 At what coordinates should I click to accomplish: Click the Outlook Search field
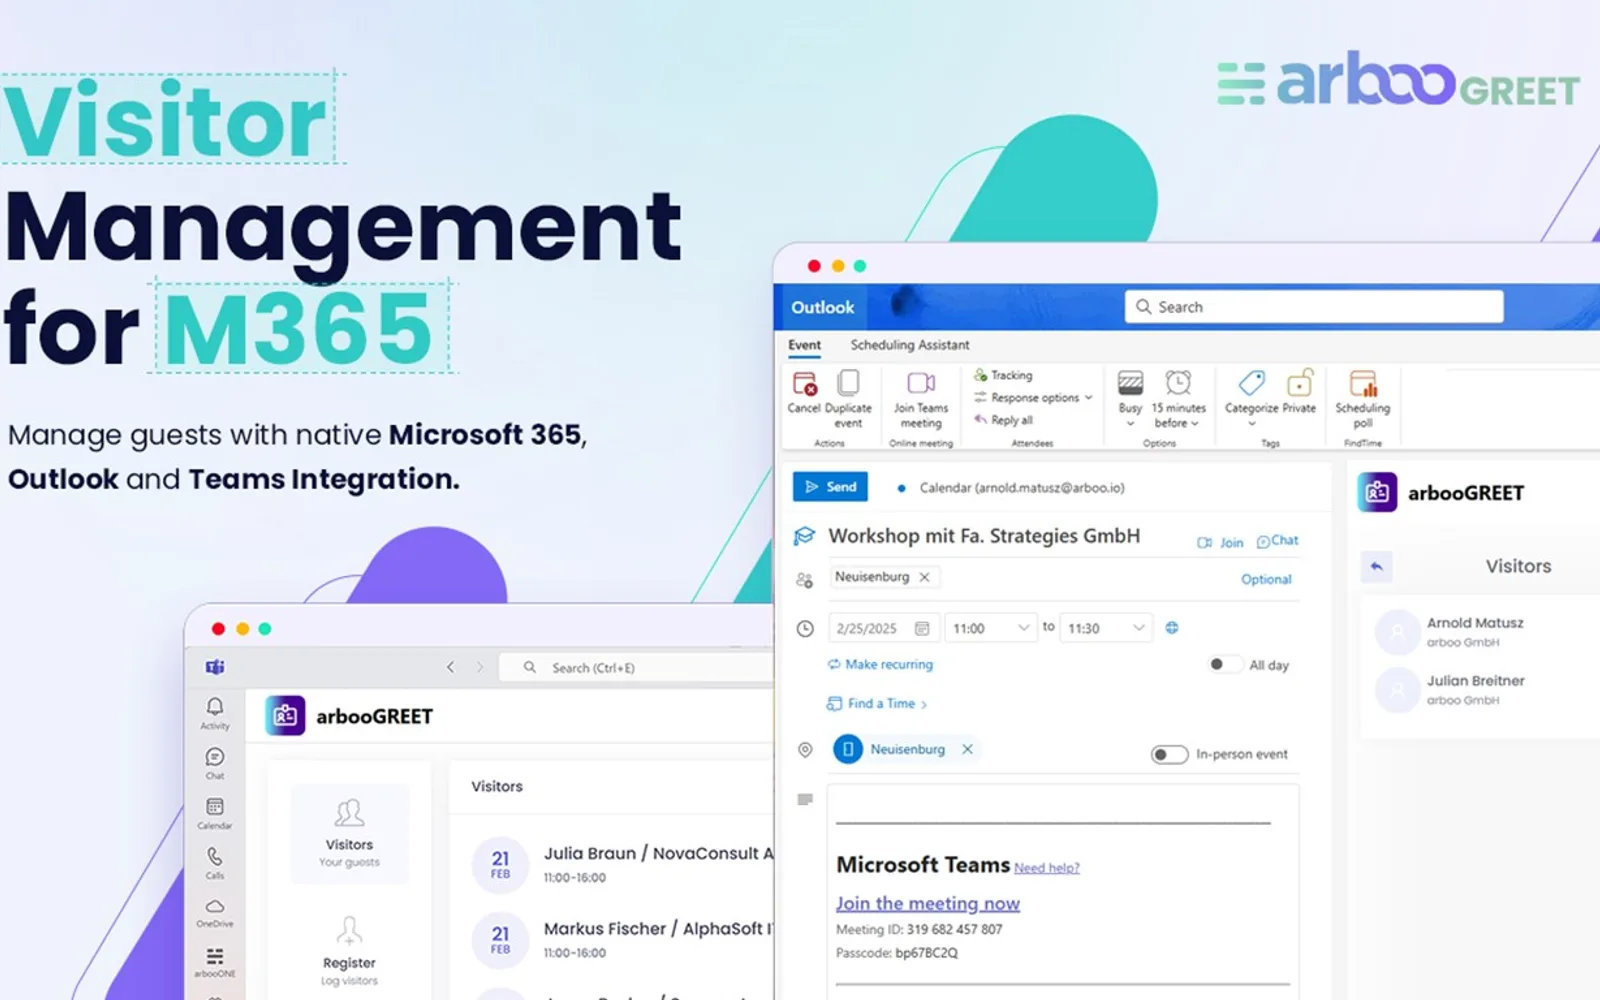coord(1314,307)
